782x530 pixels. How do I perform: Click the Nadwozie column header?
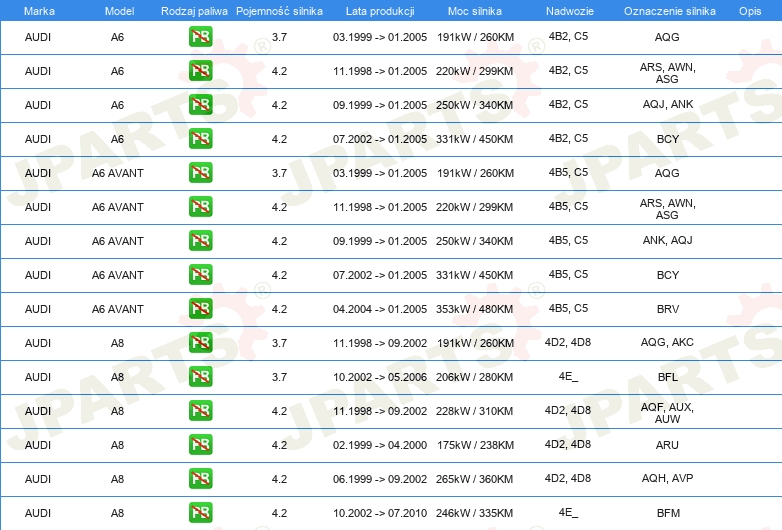570,11
